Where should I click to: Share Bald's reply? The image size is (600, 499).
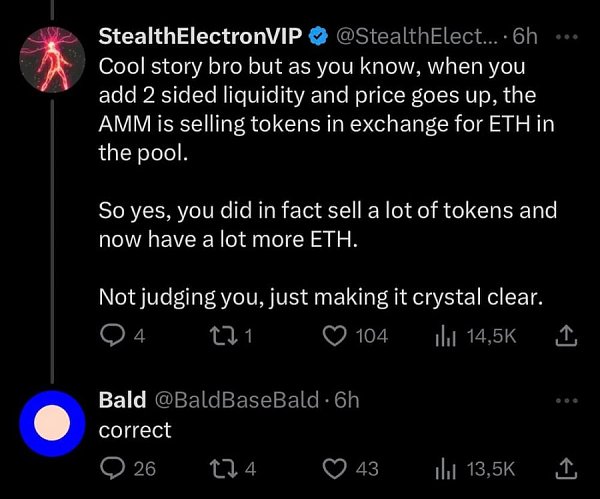click(x=565, y=468)
